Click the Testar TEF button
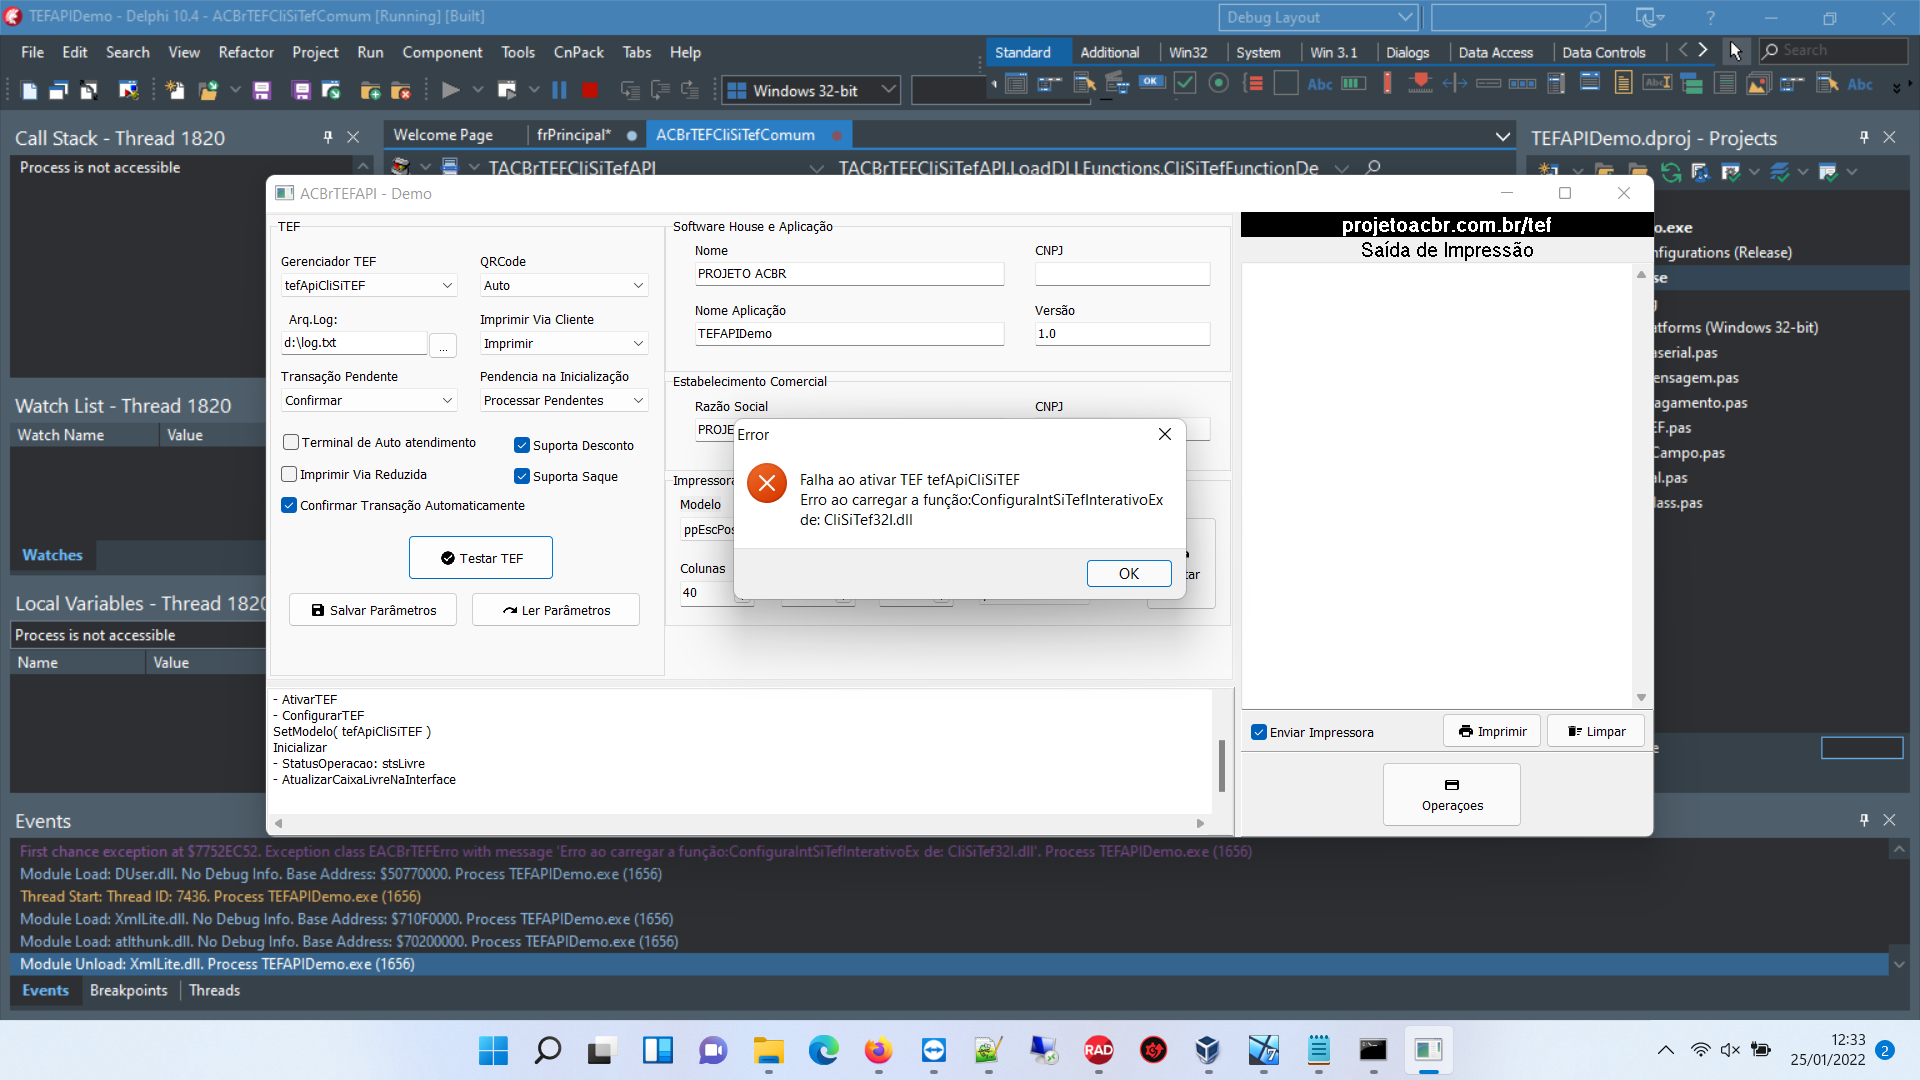This screenshot has height=1080, width=1920. pos(481,558)
